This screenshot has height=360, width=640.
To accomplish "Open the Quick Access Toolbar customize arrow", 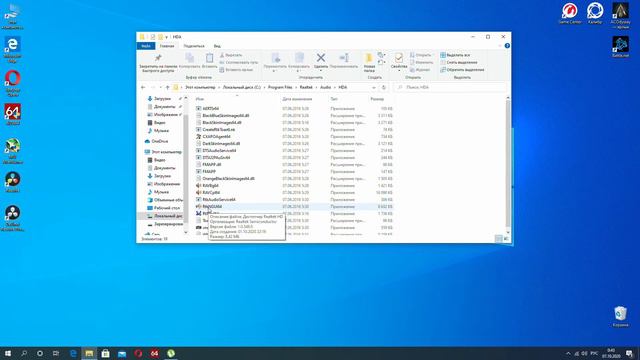I will click(x=167, y=37).
